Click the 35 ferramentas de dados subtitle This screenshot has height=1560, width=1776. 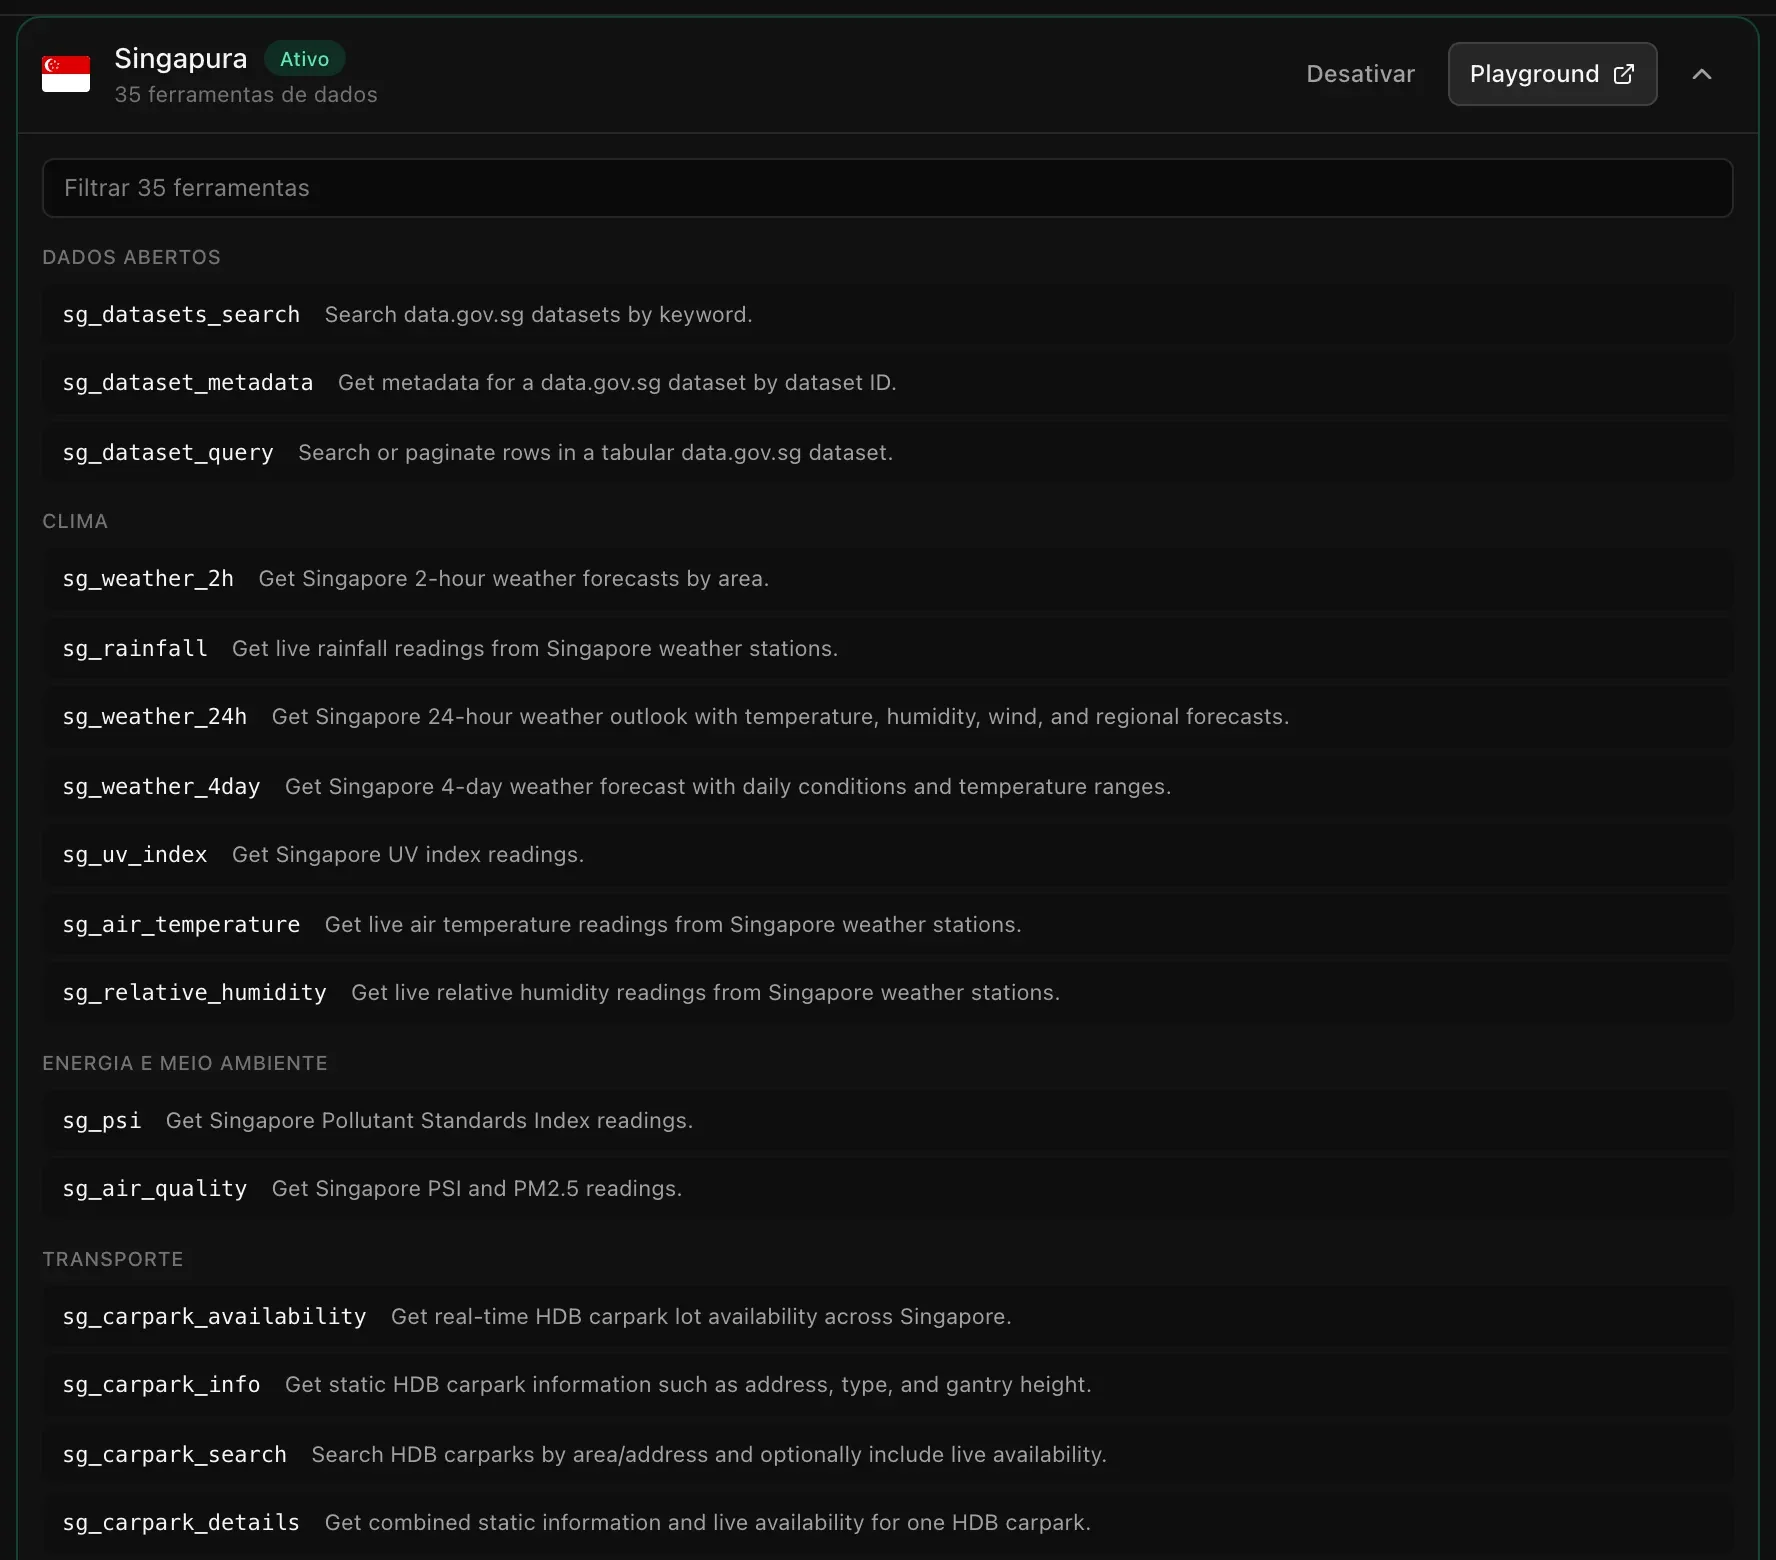pyautogui.click(x=246, y=95)
